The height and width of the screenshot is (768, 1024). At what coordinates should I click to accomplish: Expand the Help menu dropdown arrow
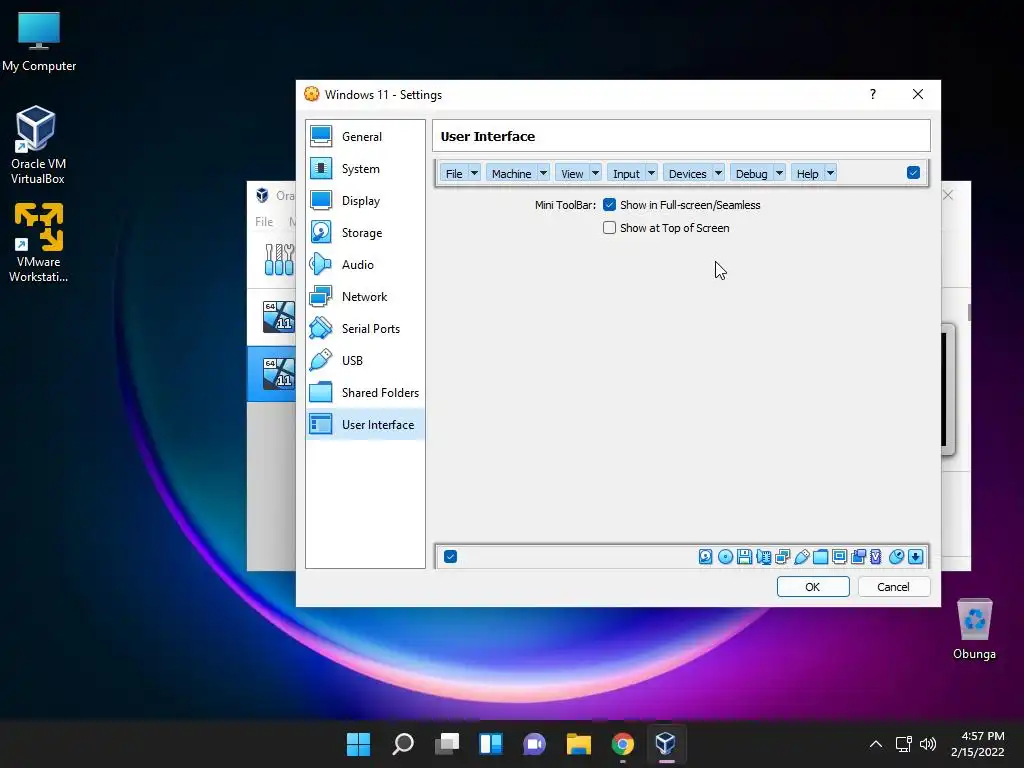(830, 173)
